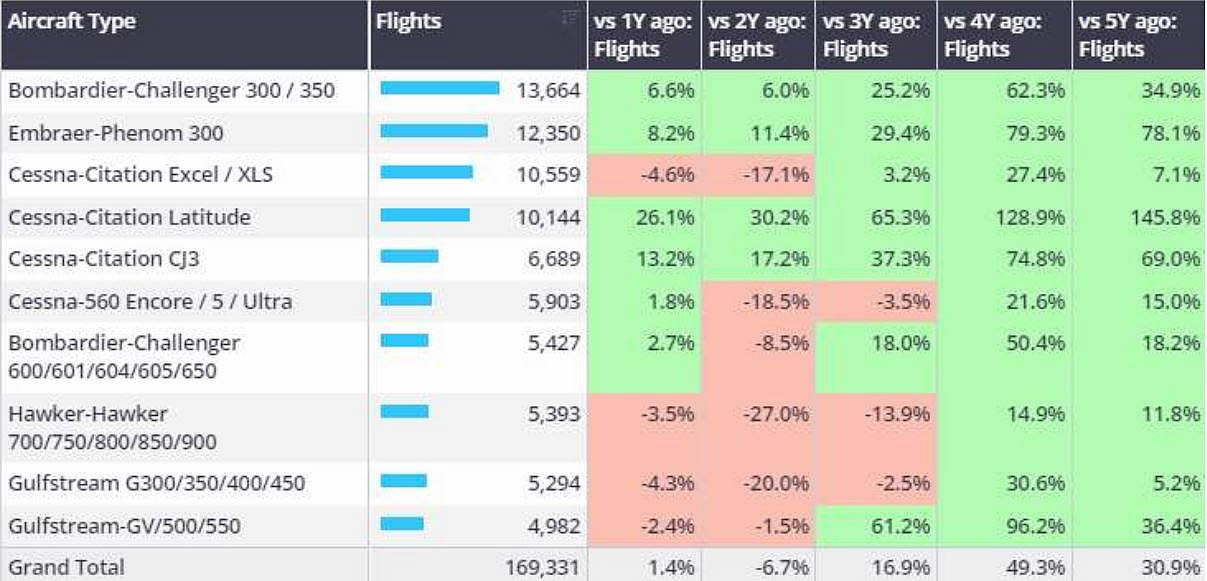Image resolution: width=1207 pixels, height=581 pixels.
Task: Click the Cessna-Citation Latitude flights bar
Action: (x=425, y=215)
